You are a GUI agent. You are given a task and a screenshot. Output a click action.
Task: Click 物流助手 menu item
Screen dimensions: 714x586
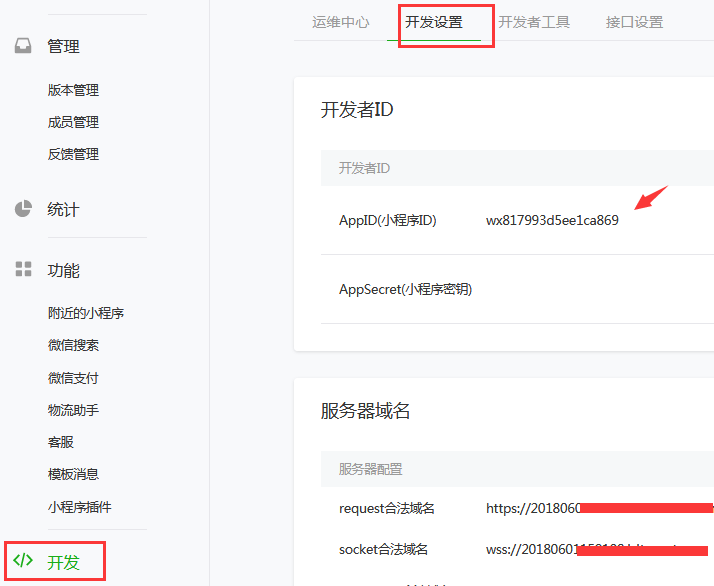coord(73,410)
